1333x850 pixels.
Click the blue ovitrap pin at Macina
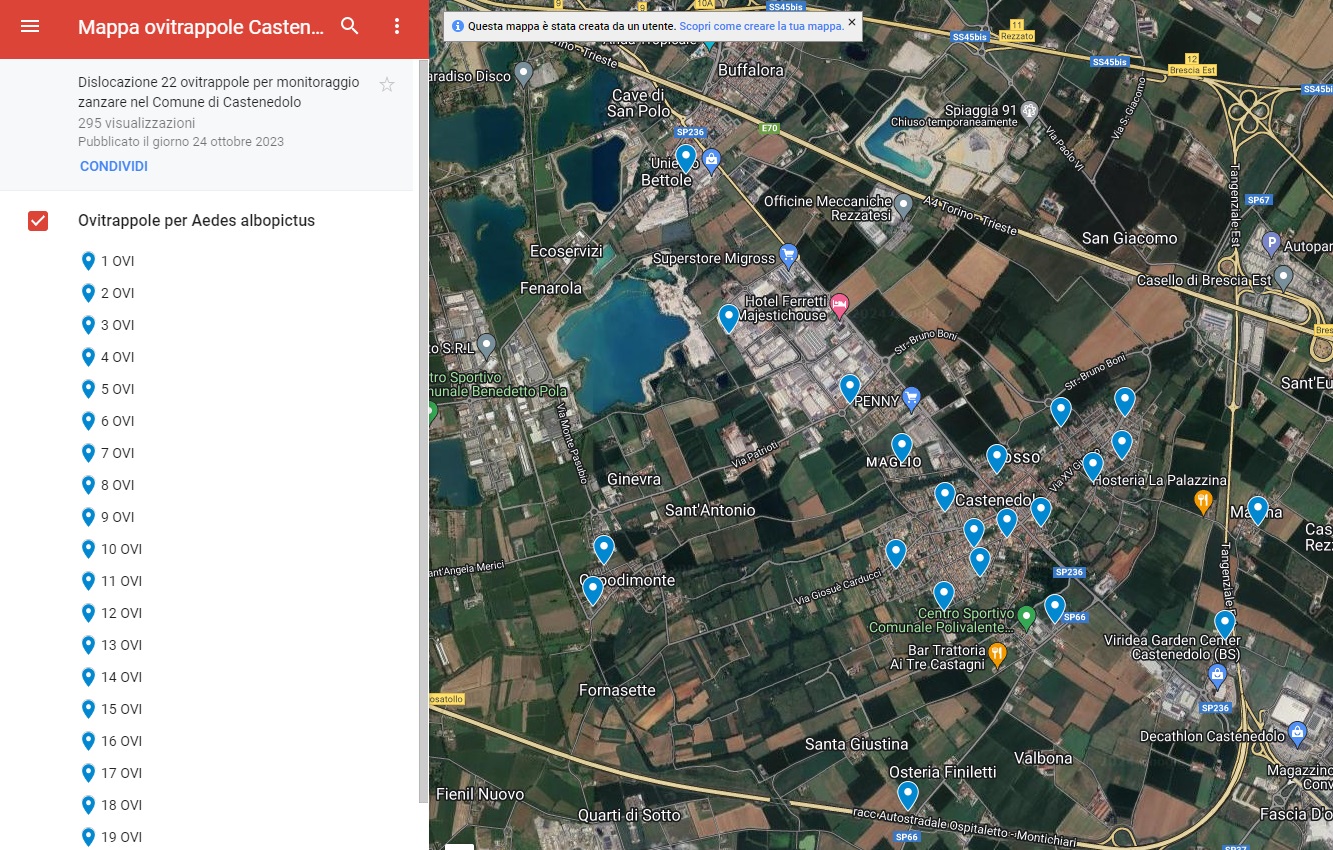coord(1258,511)
